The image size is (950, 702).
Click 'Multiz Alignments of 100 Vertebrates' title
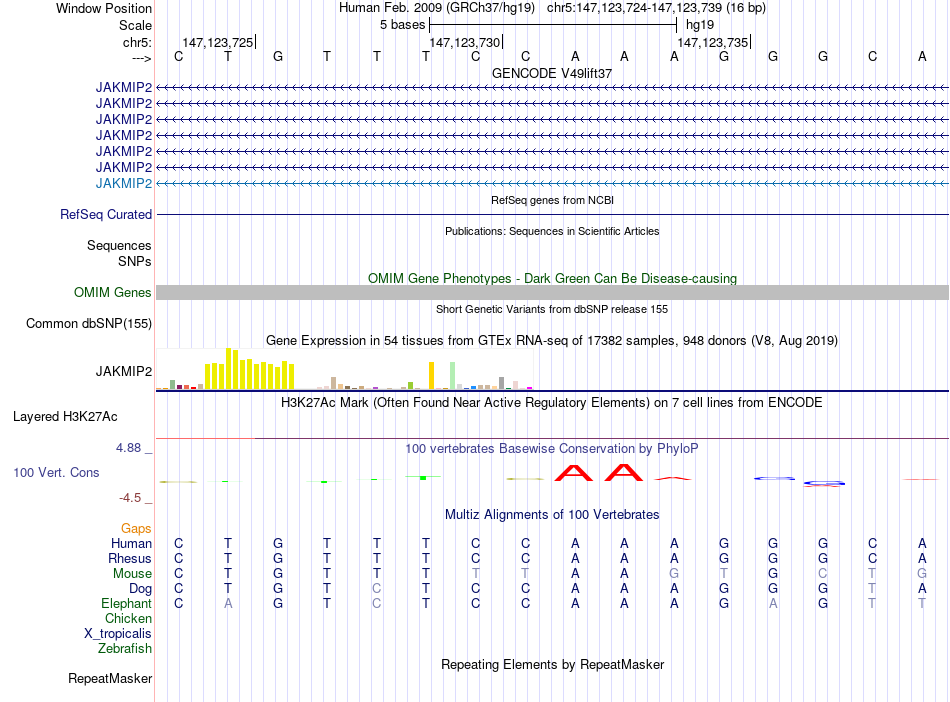(x=552, y=515)
